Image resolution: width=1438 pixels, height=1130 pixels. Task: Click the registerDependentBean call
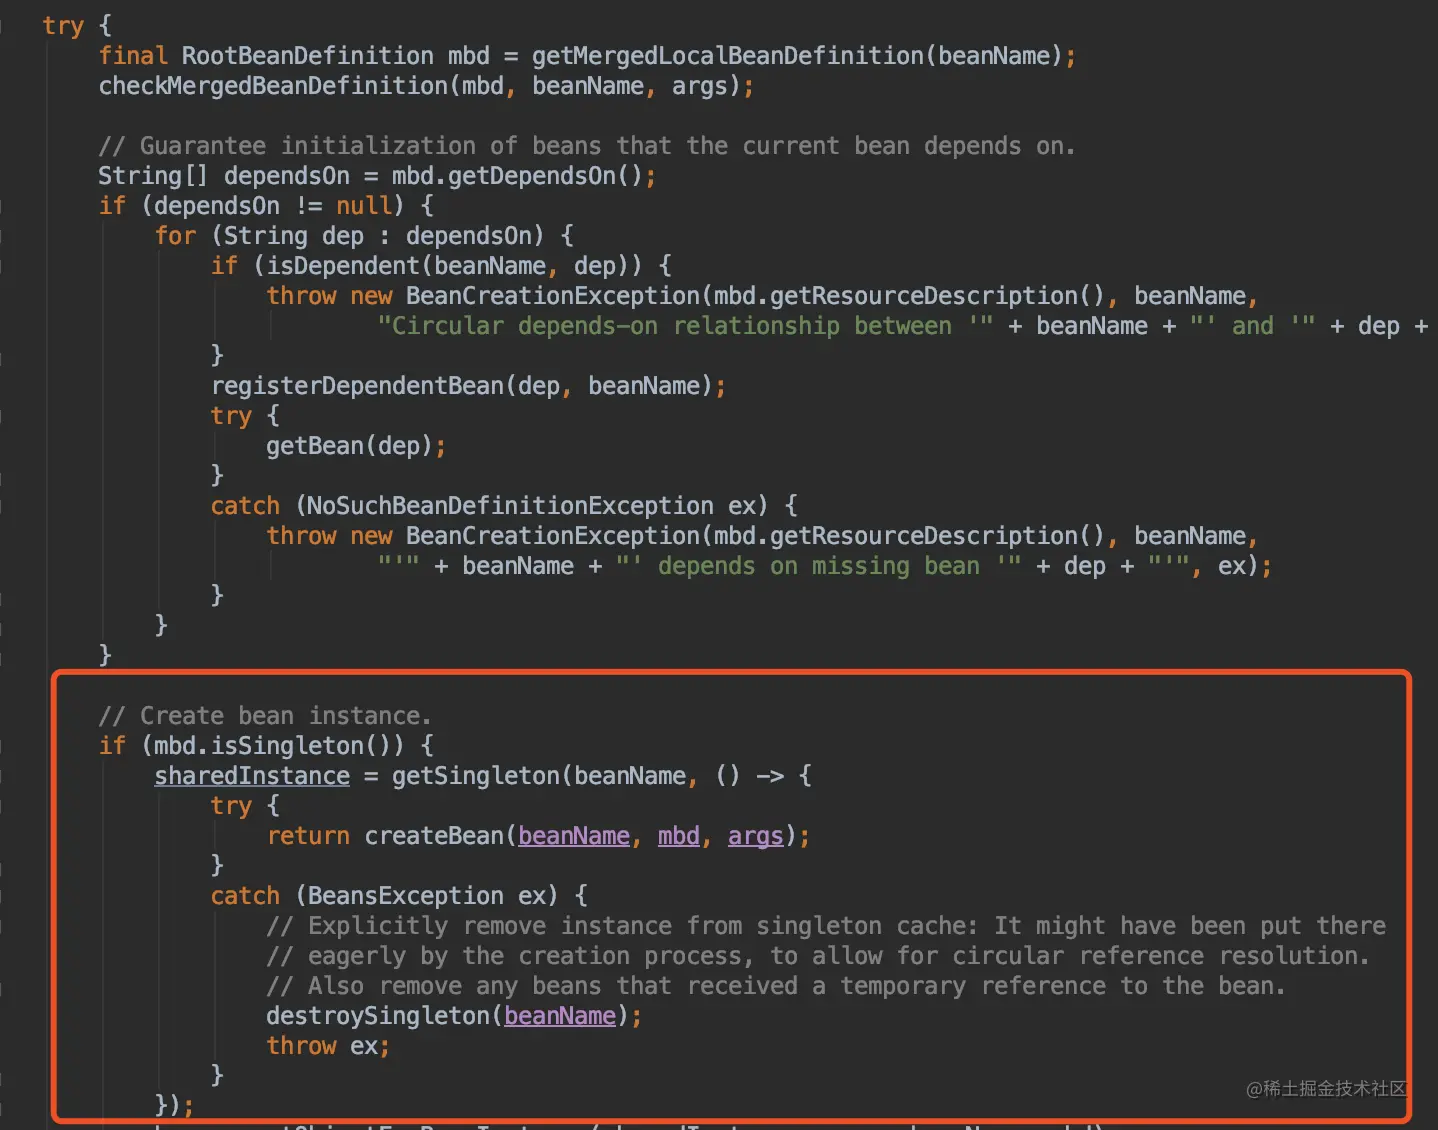tap(357, 386)
